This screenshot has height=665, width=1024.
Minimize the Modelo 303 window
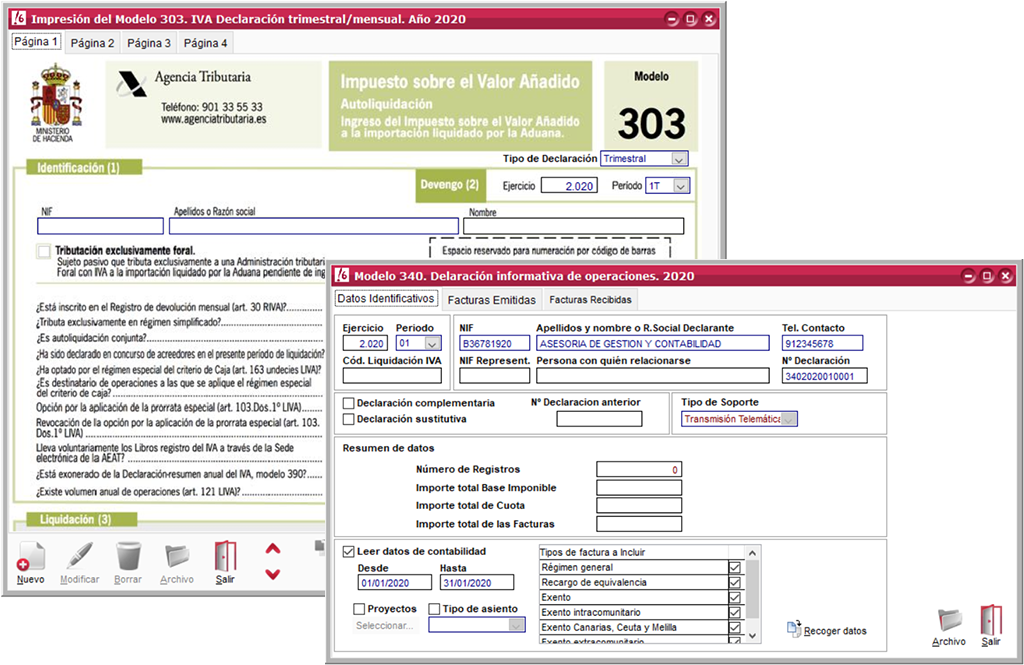[x=672, y=19]
